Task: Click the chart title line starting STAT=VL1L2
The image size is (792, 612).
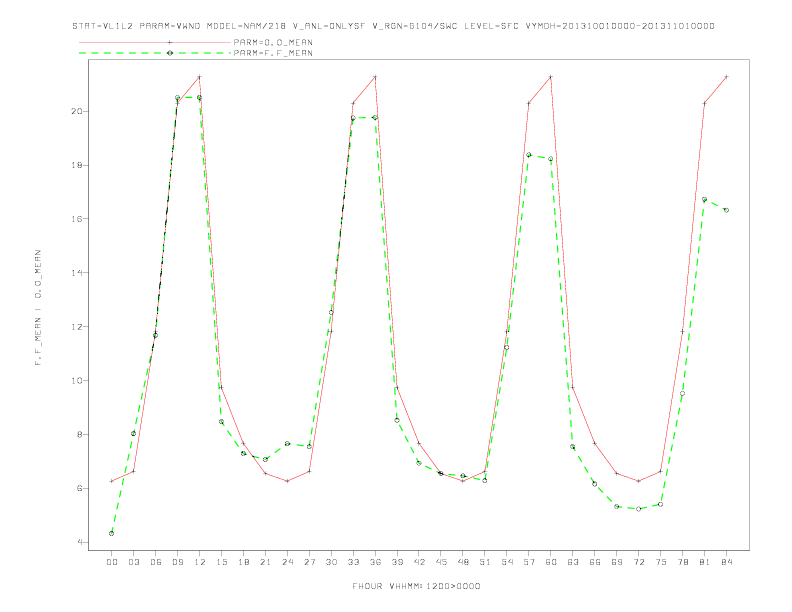Action: point(393,26)
